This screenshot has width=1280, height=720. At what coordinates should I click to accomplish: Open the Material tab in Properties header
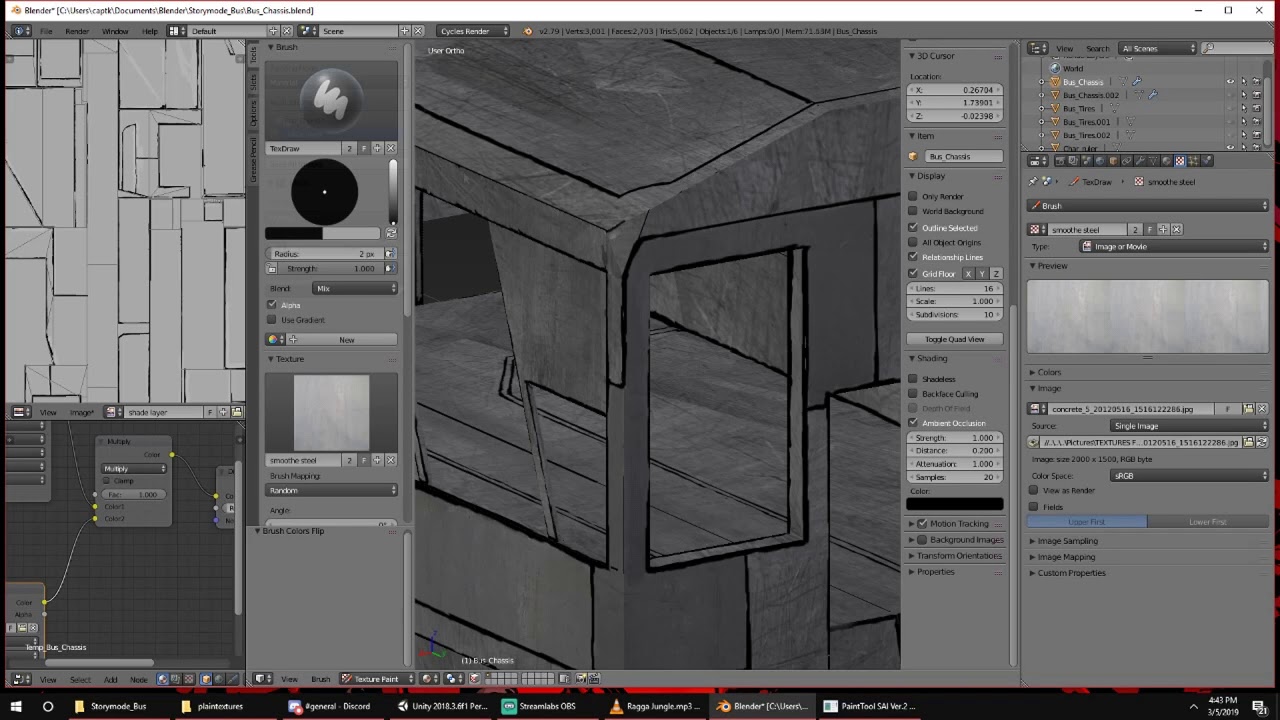(x=1166, y=160)
